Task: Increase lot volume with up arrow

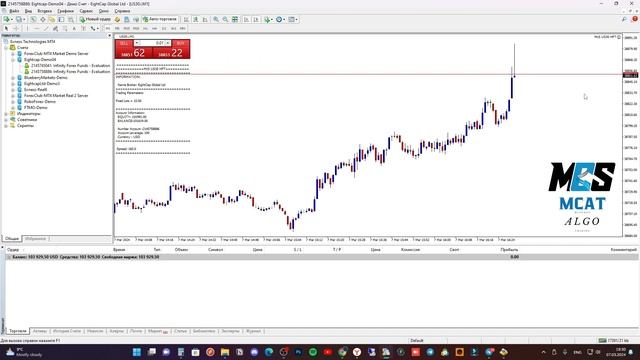Action: (x=168, y=43)
